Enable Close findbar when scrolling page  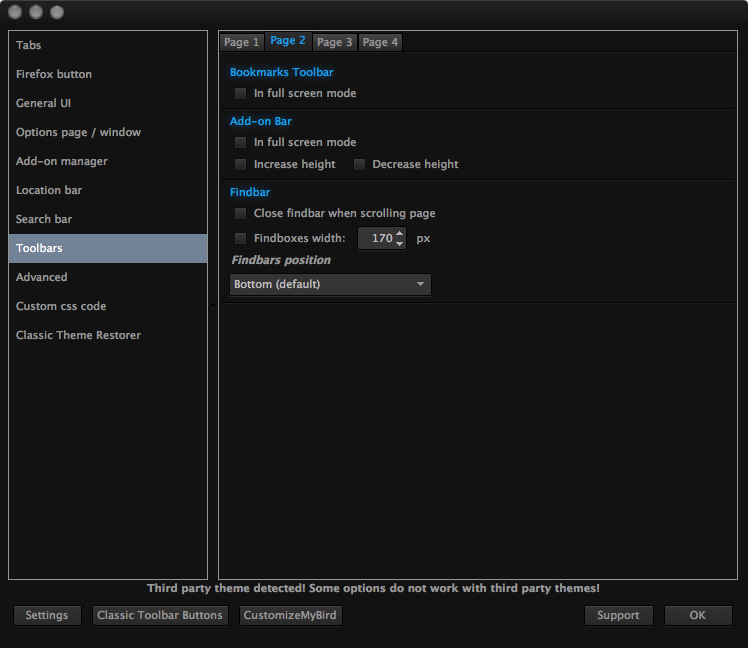click(240, 213)
